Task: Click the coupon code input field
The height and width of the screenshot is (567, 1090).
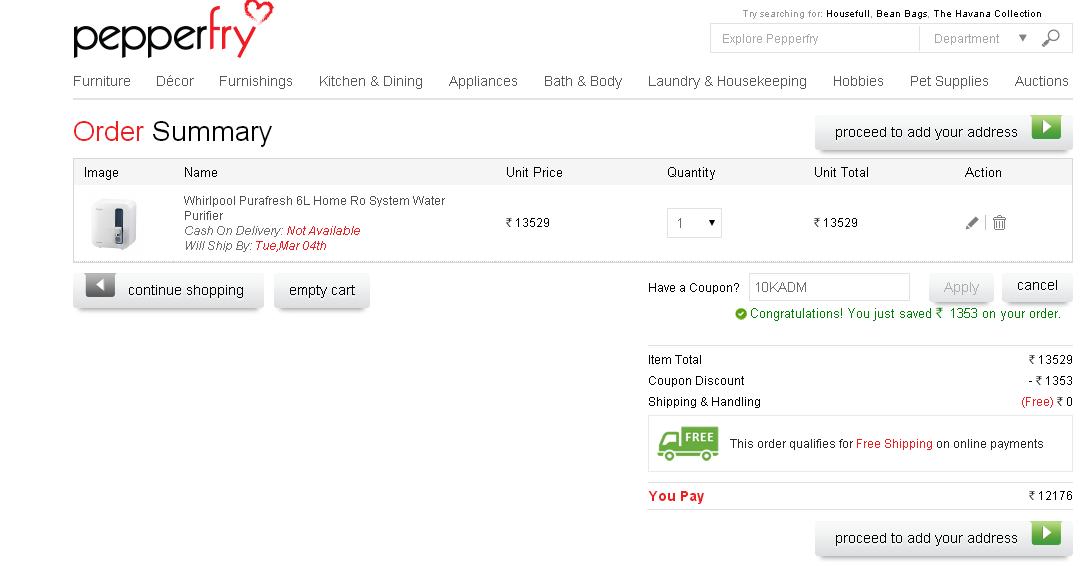Action: (829, 287)
